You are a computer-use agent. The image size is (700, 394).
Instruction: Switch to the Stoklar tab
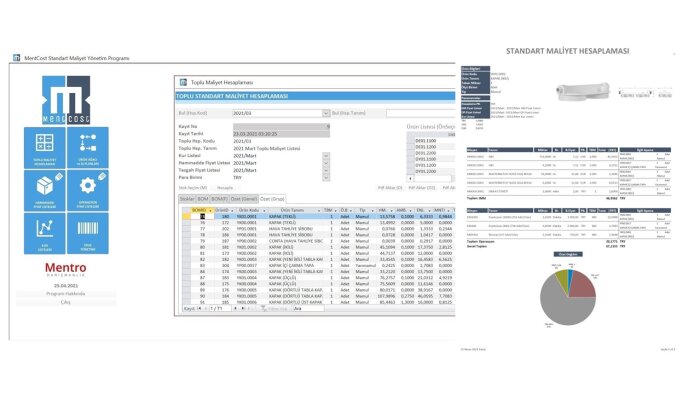[187, 199]
